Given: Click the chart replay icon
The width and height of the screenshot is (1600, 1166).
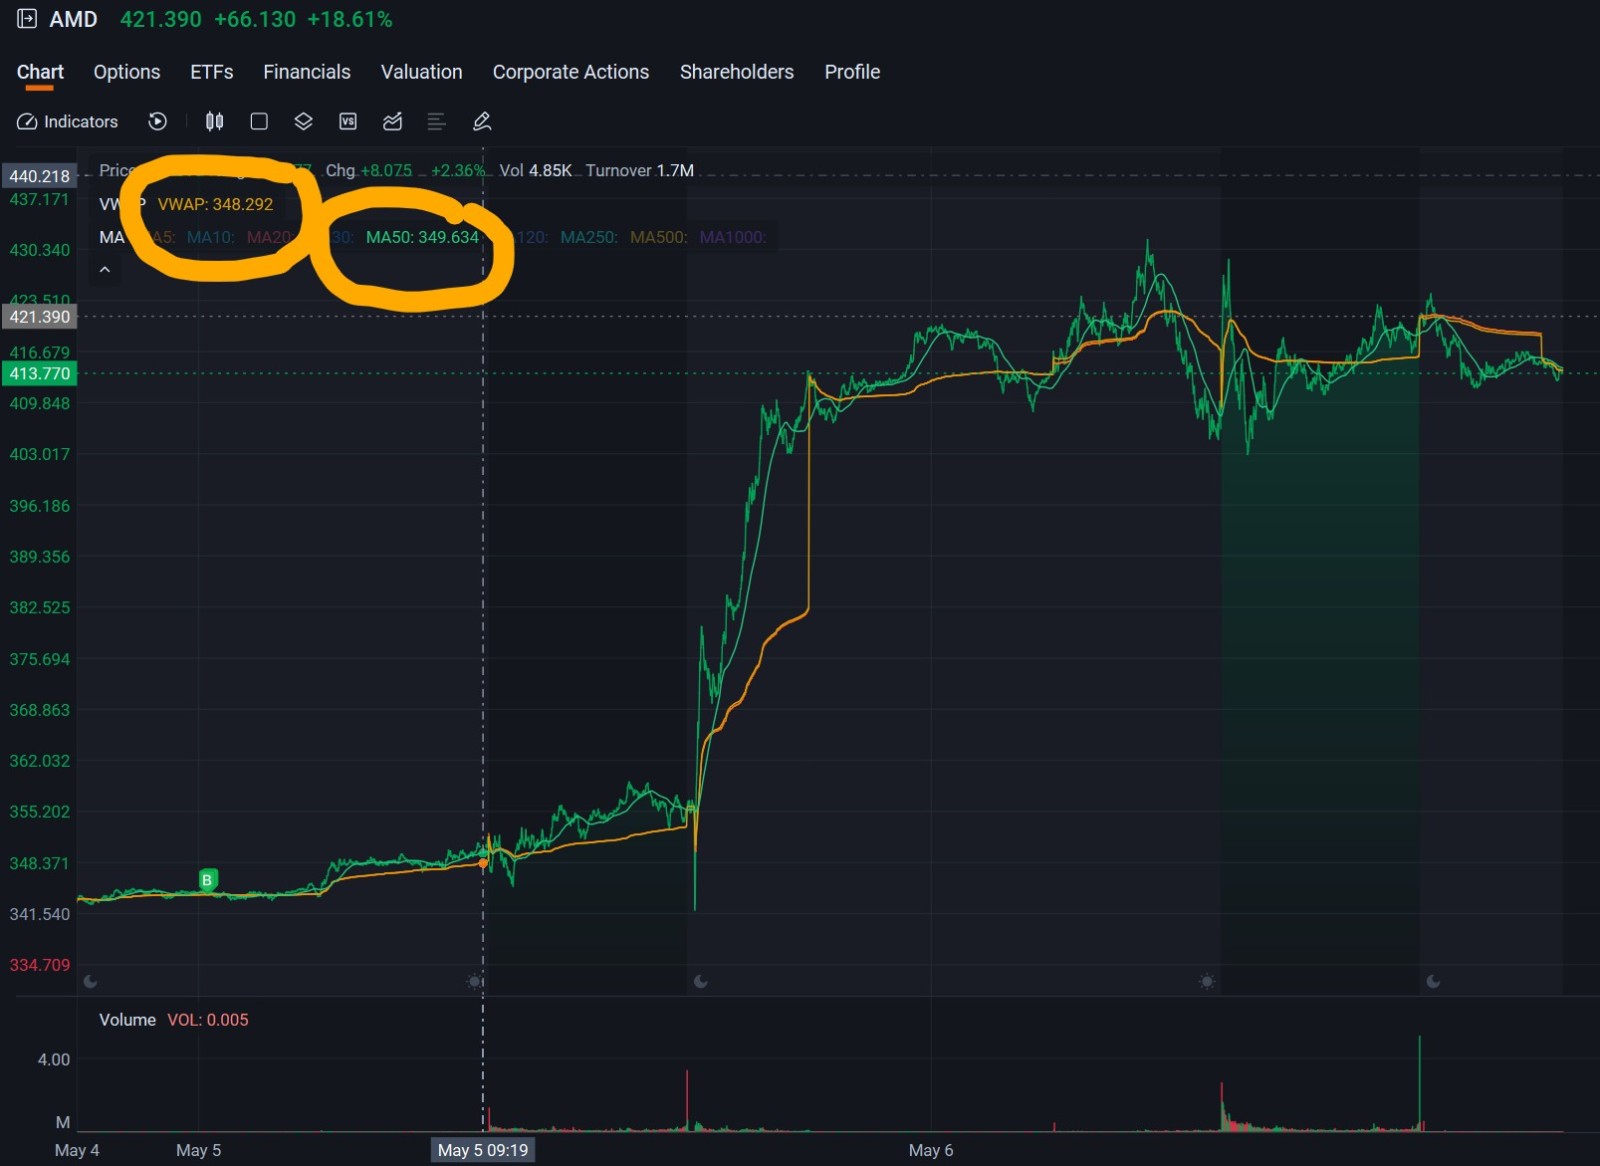Looking at the screenshot, I should coord(157,121).
